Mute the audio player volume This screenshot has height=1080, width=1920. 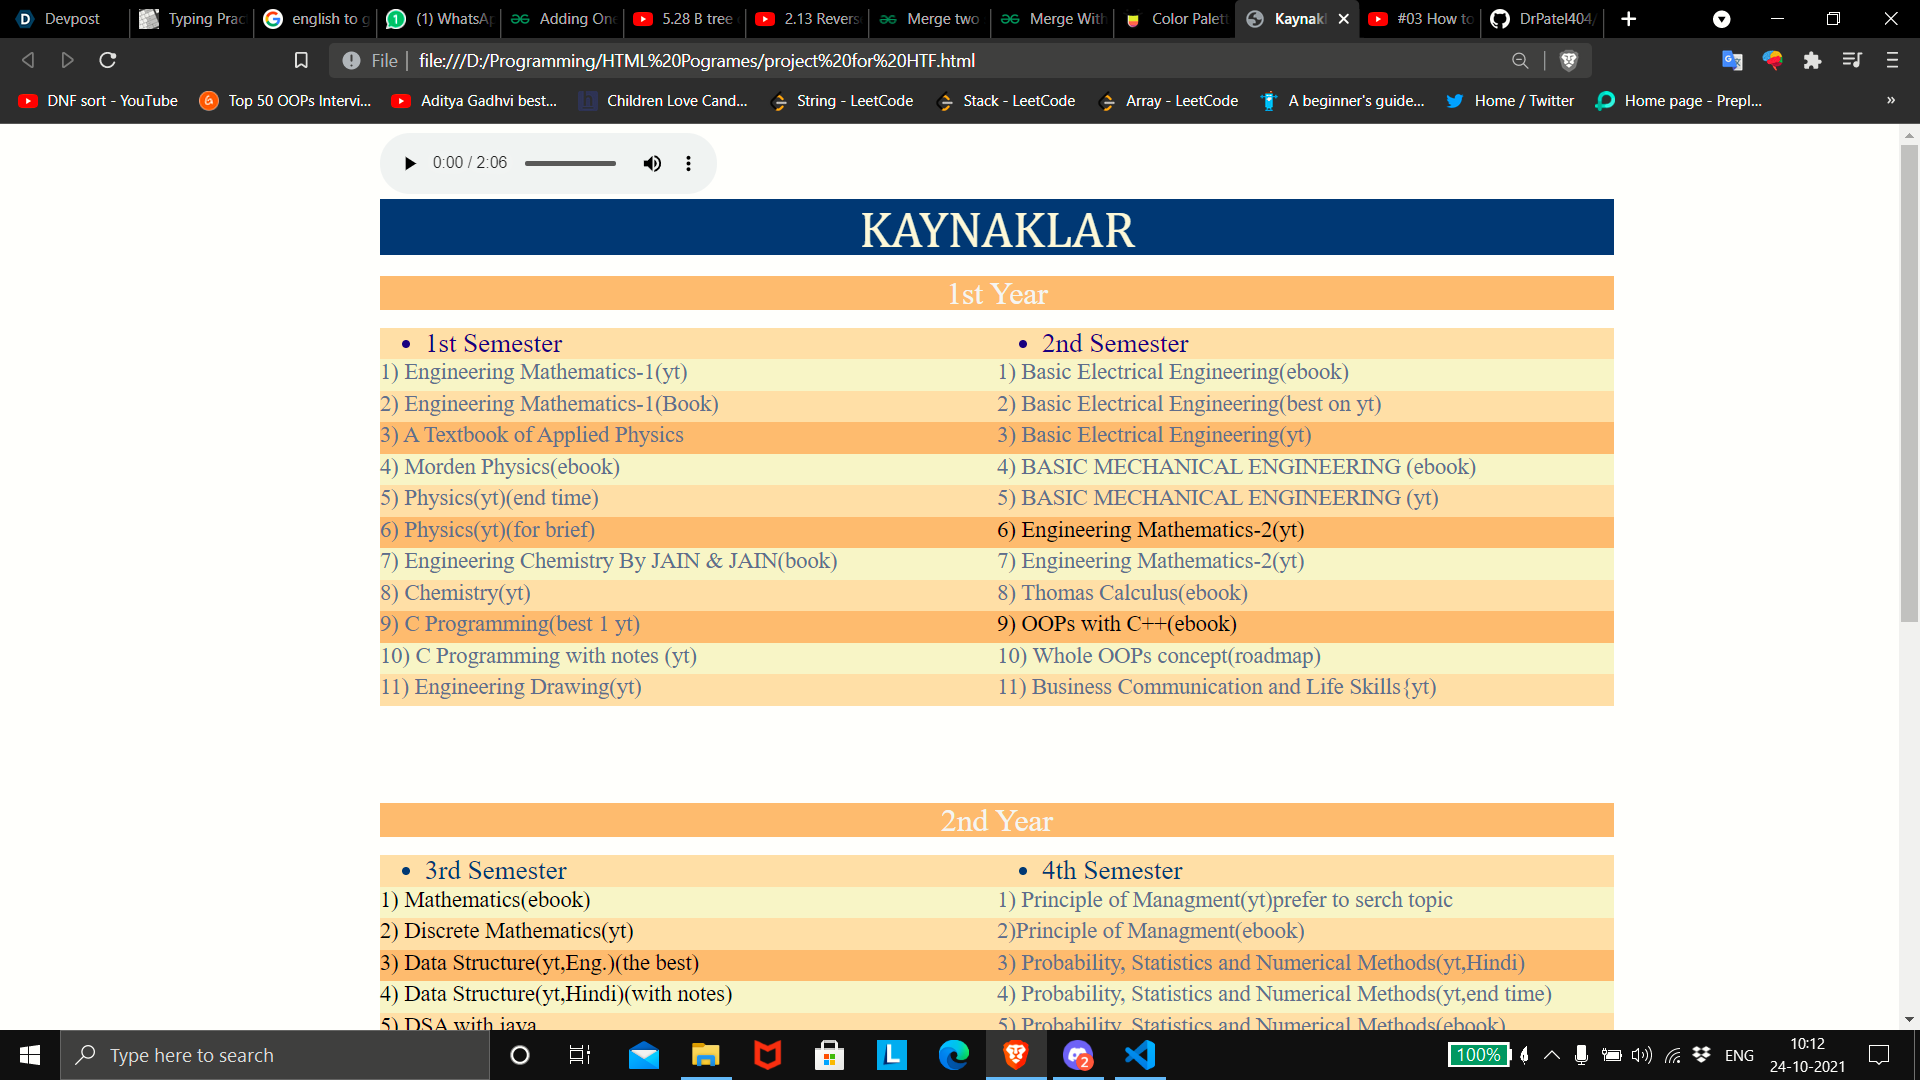652,163
